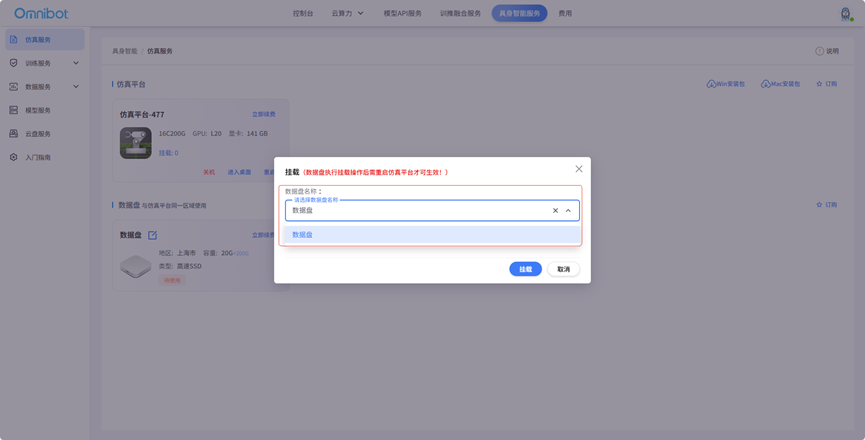Click the 训练服务 shield icon in sidebar

(14, 63)
